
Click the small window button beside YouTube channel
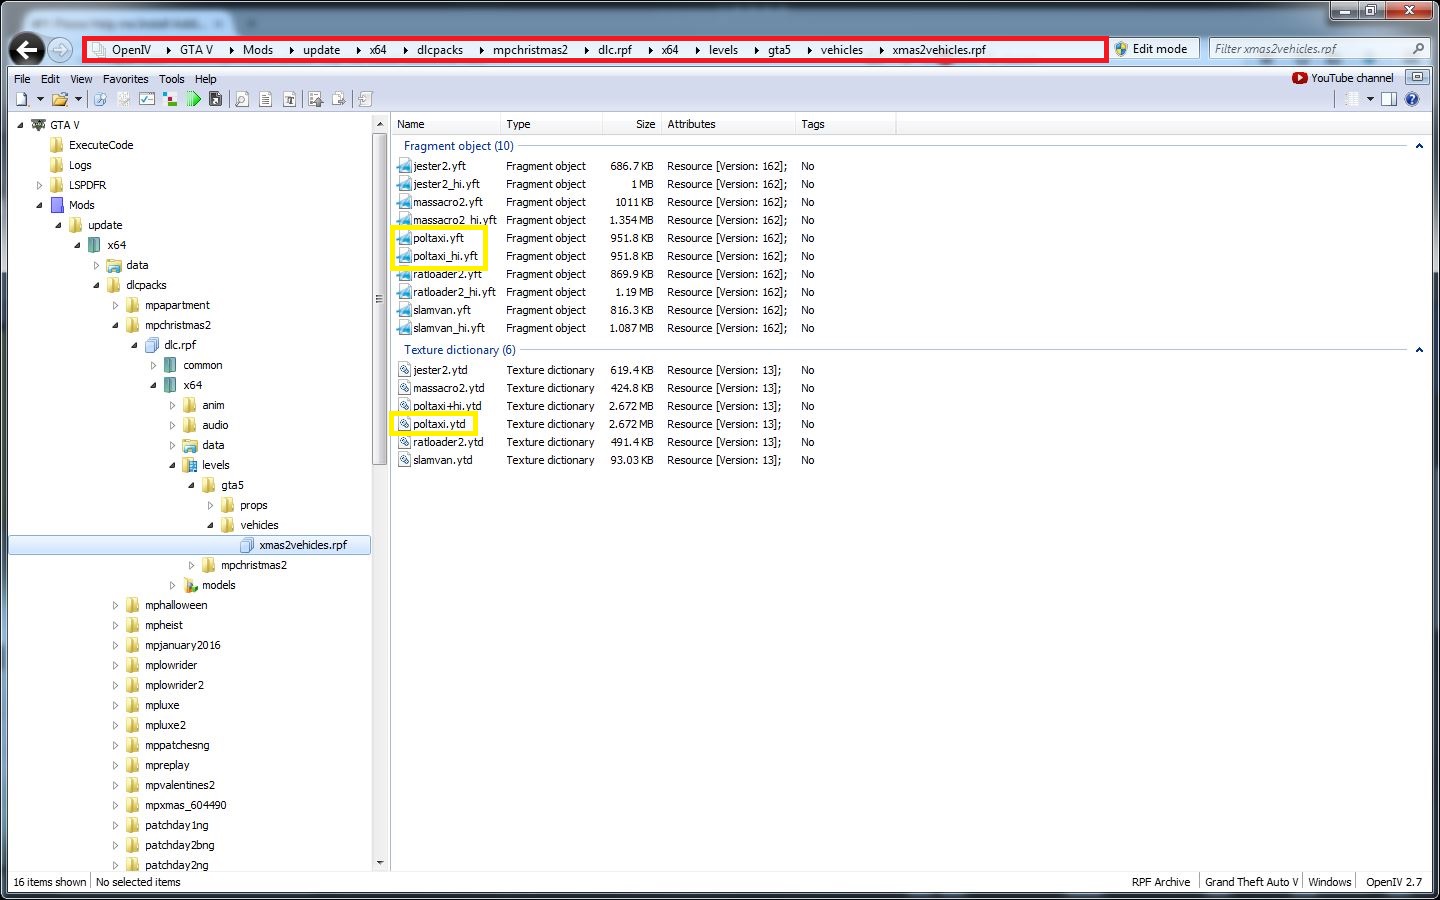(x=1416, y=77)
